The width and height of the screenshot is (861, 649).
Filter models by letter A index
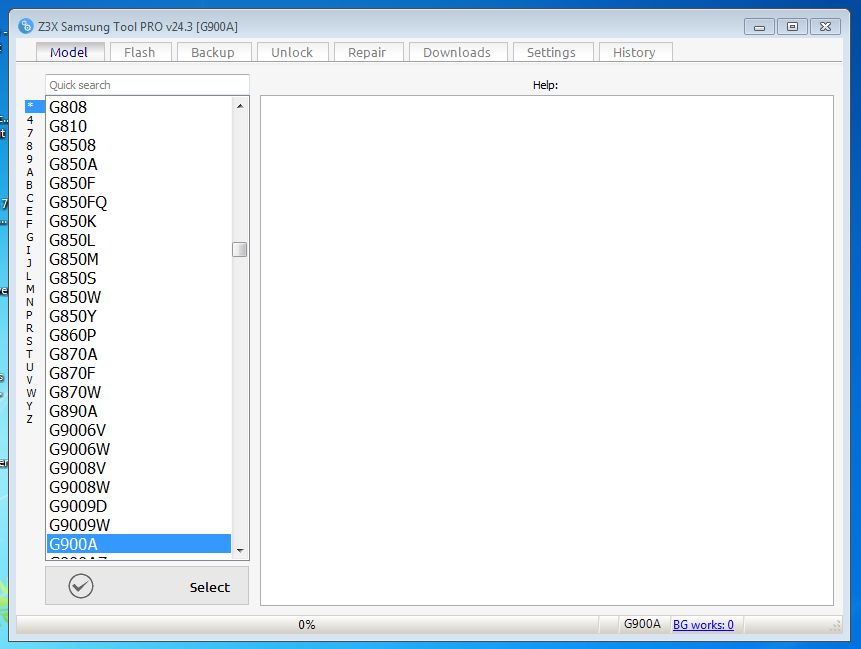(x=30, y=172)
